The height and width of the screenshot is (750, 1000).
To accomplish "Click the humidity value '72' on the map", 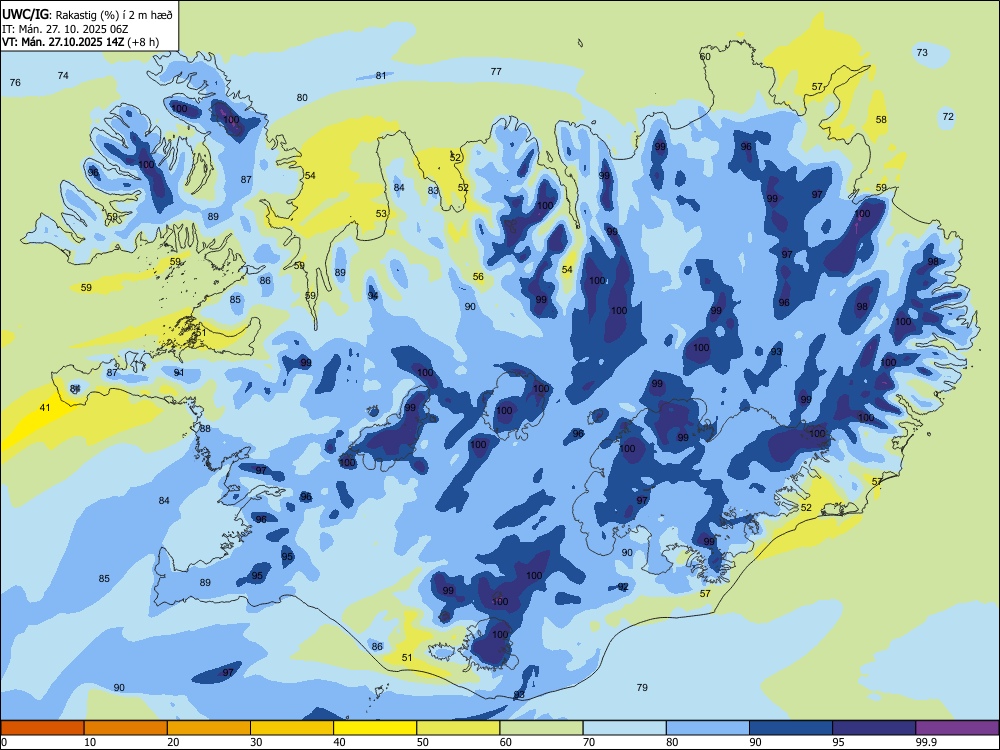I will tap(948, 116).
